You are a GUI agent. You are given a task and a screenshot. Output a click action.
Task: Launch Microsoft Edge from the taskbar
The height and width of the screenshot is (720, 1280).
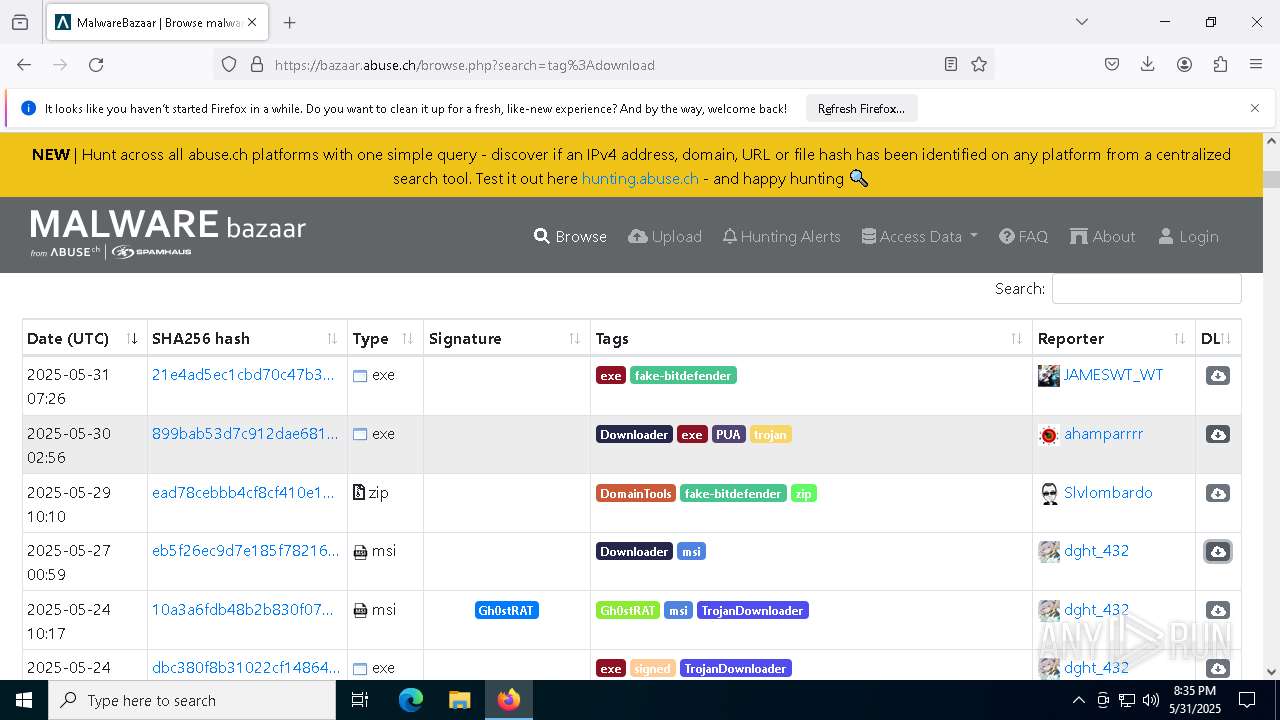point(411,700)
